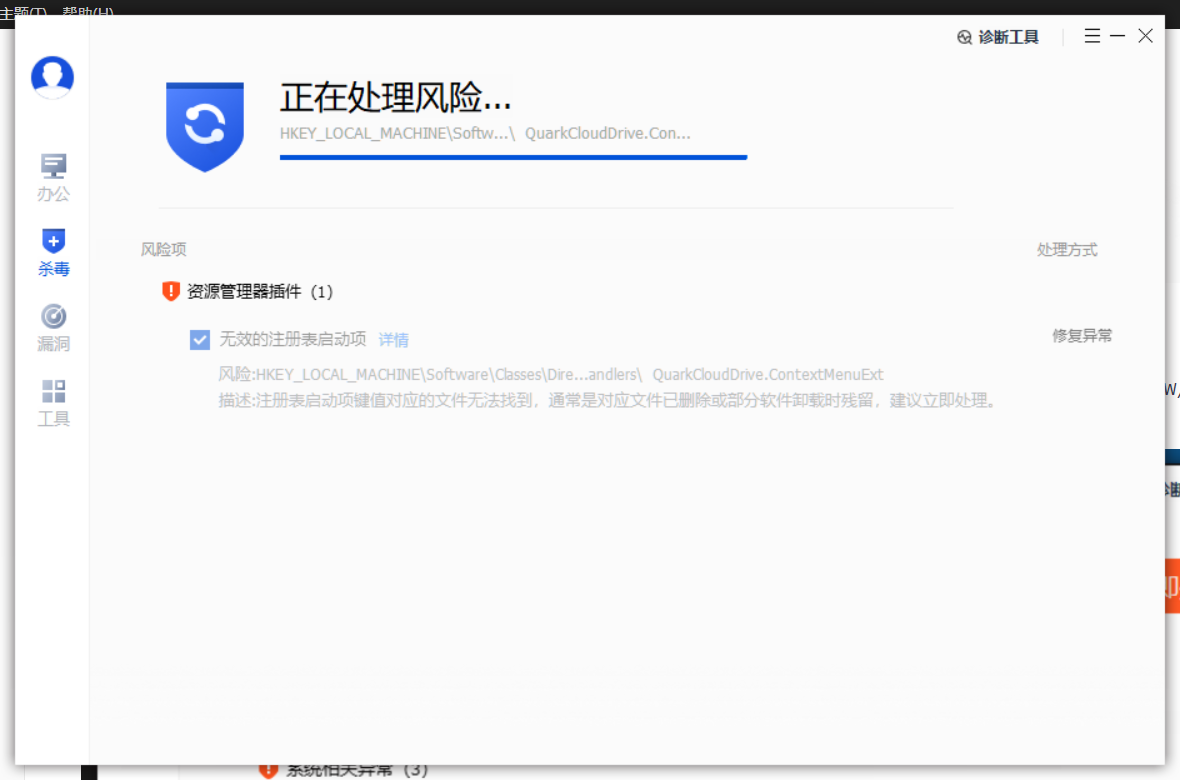Minimize the antivirus window
Screen dimensions: 1180x780
(1118, 35)
